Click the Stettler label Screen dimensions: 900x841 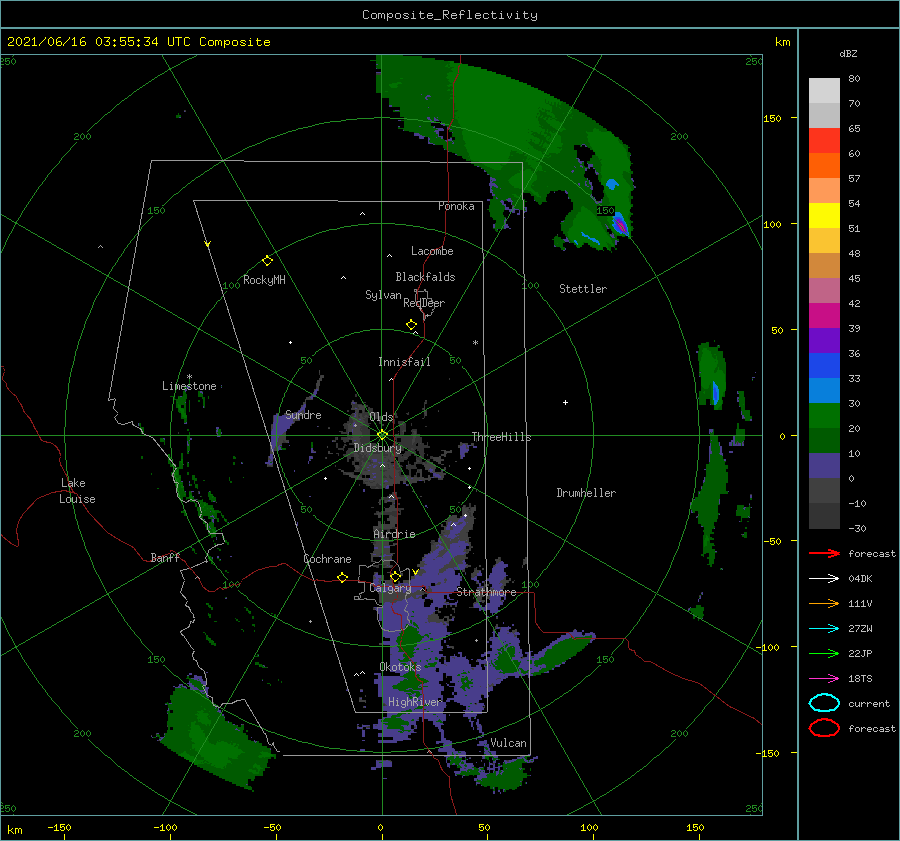pos(583,289)
